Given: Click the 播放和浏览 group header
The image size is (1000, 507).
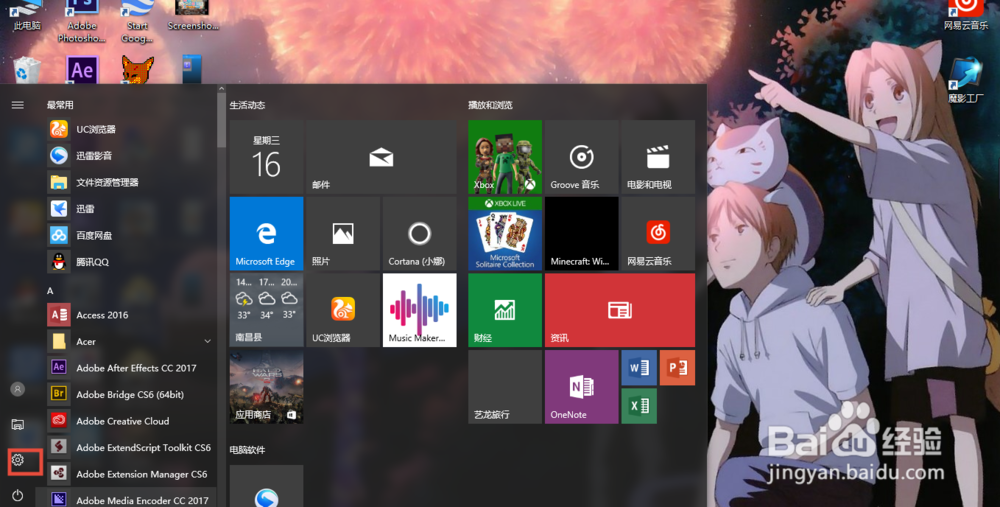Looking at the screenshot, I should pyautogui.click(x=490, y=105).
